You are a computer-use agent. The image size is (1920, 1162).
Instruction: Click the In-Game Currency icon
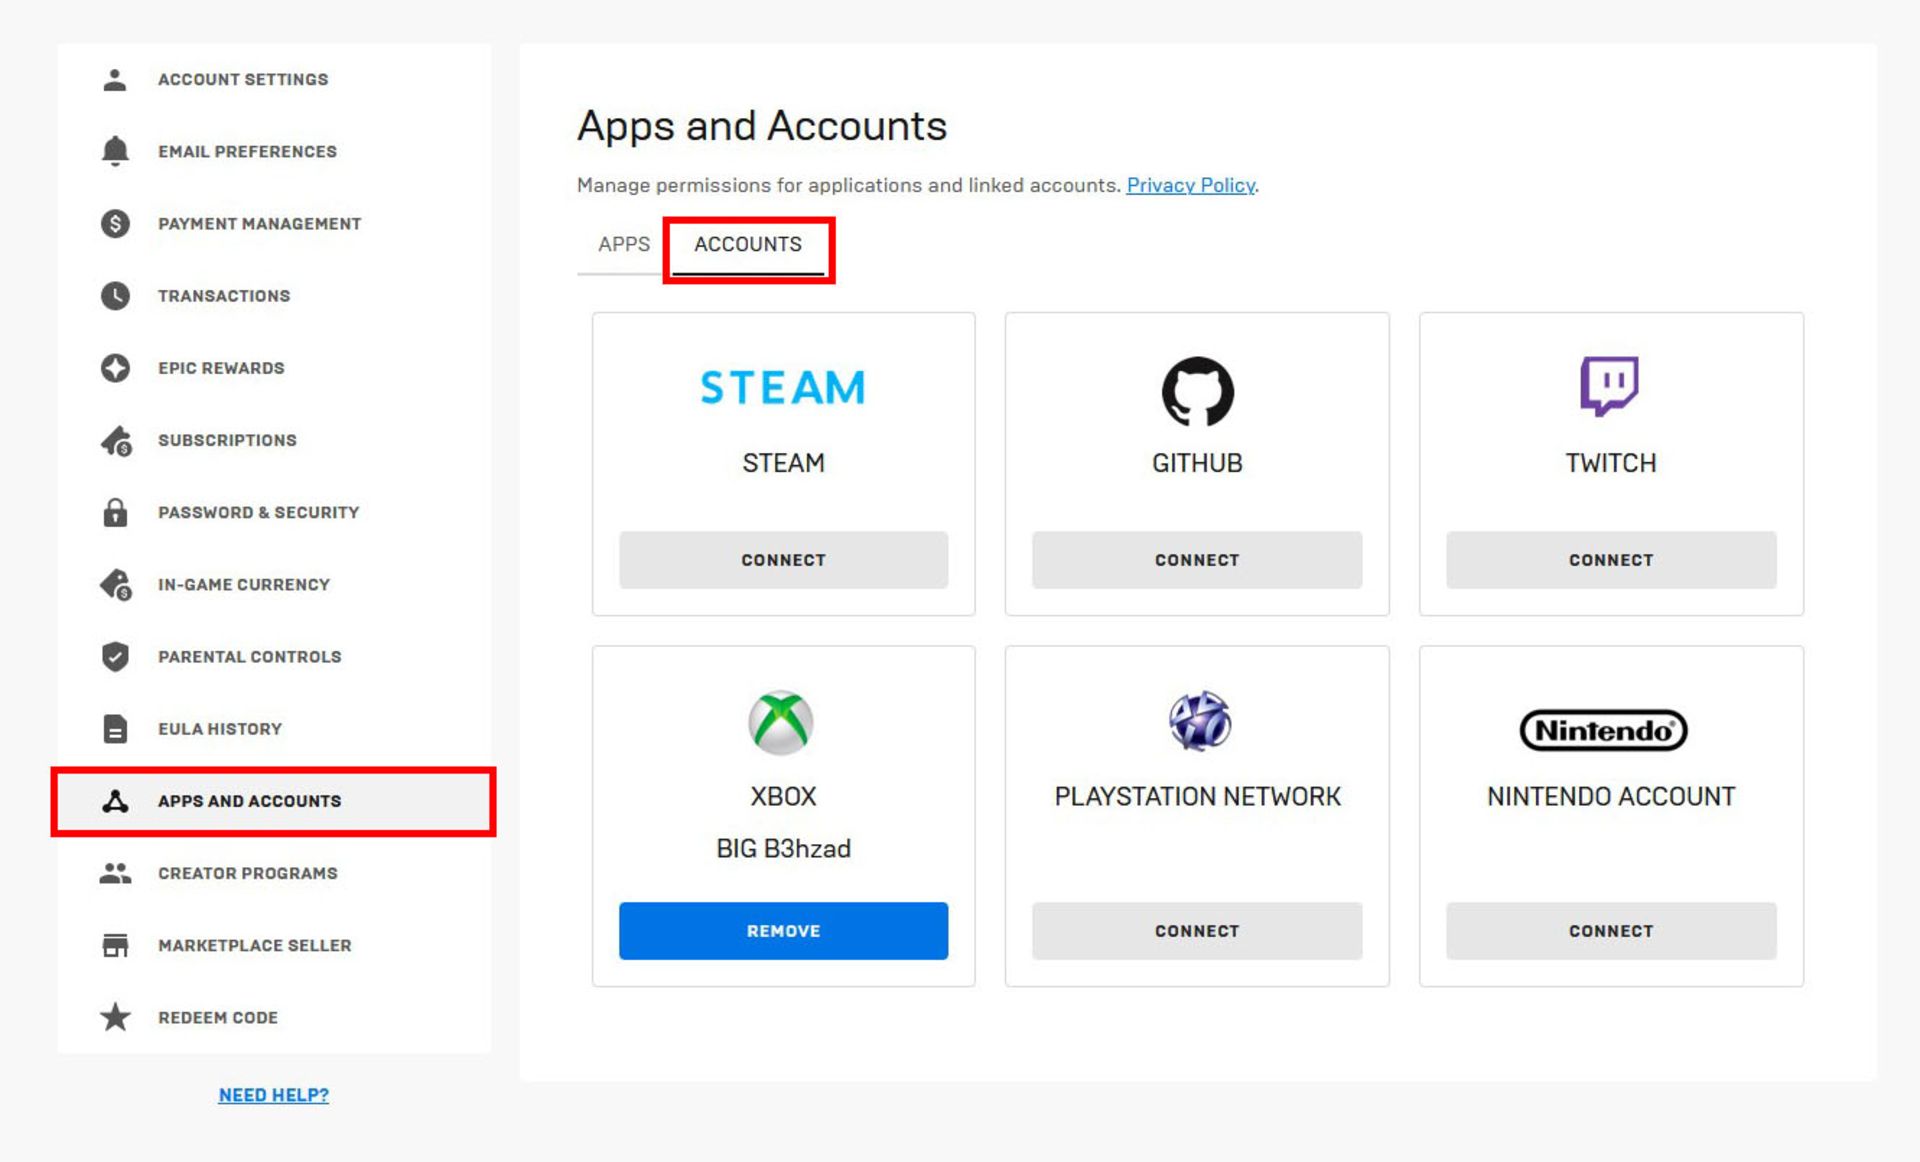click(x=116, y=585)
